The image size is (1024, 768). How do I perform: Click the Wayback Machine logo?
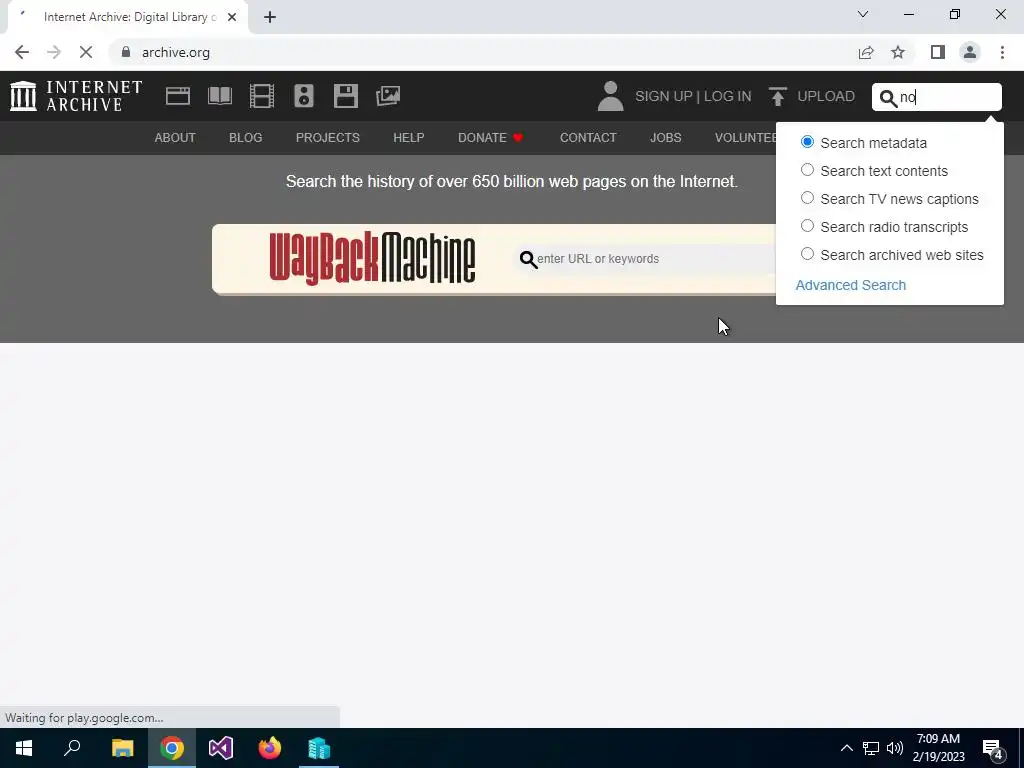372,258
